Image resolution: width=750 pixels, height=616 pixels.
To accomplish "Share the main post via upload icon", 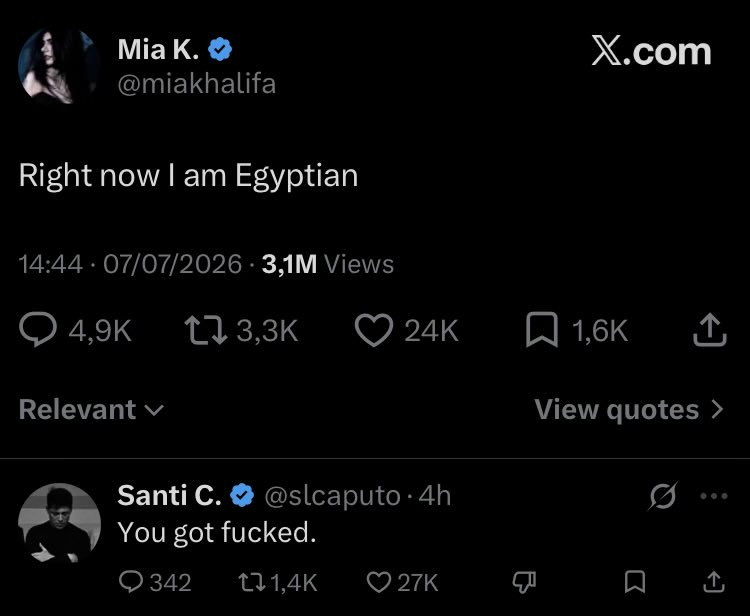I will point(710,330).
